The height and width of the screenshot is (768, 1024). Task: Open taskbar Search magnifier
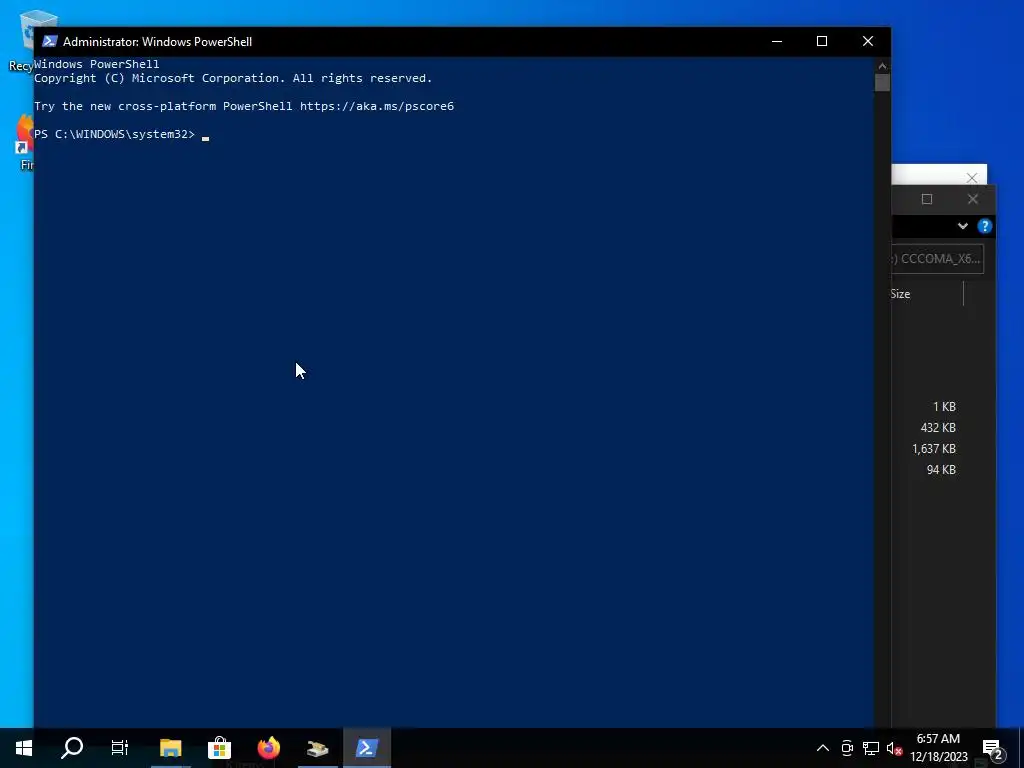[x=72, y=748]
